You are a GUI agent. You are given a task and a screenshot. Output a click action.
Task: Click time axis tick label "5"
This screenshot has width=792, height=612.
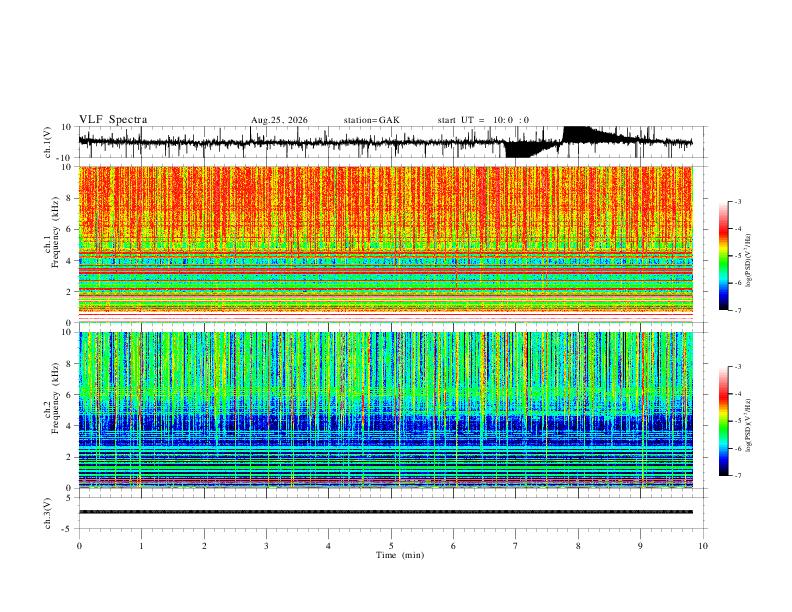tap(391, 546)
